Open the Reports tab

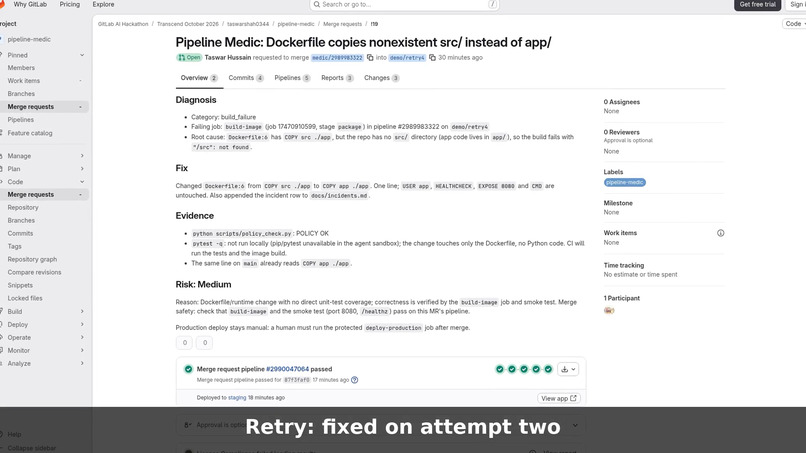tap(337, 78)
